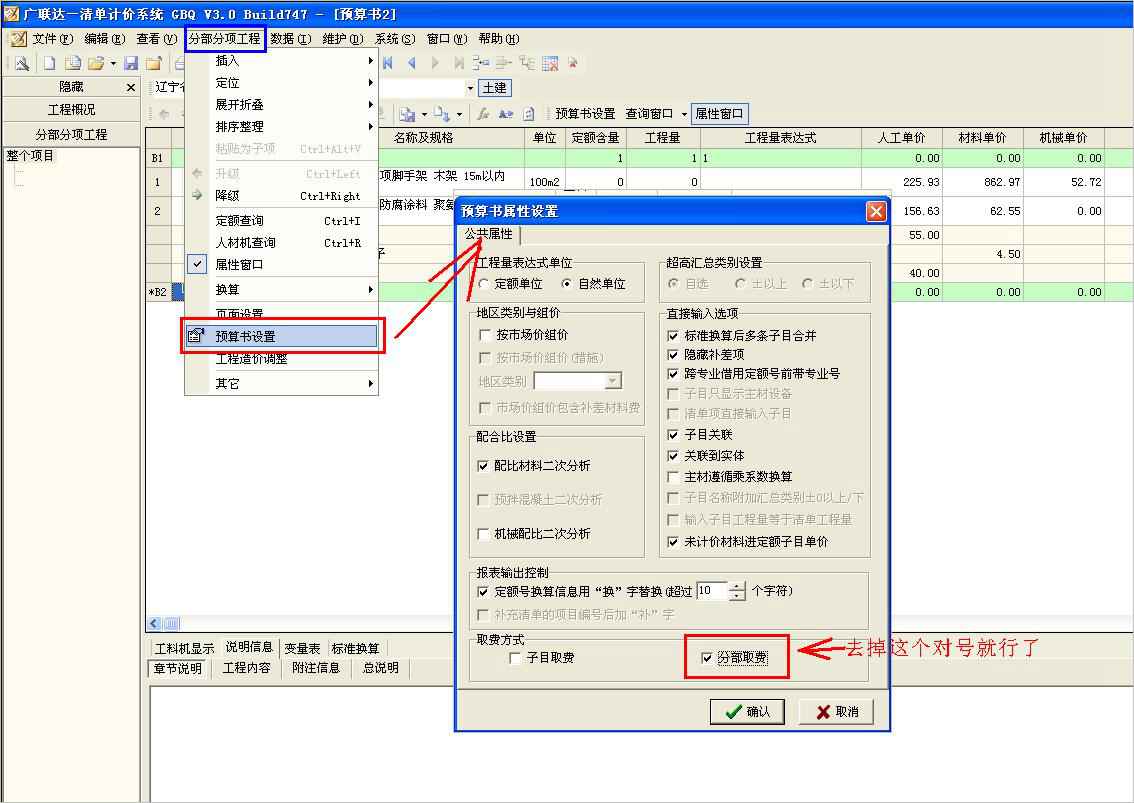Click the 土建 toolbar button
Screen dimensions: 1134x803
click(x=495, y=88)
